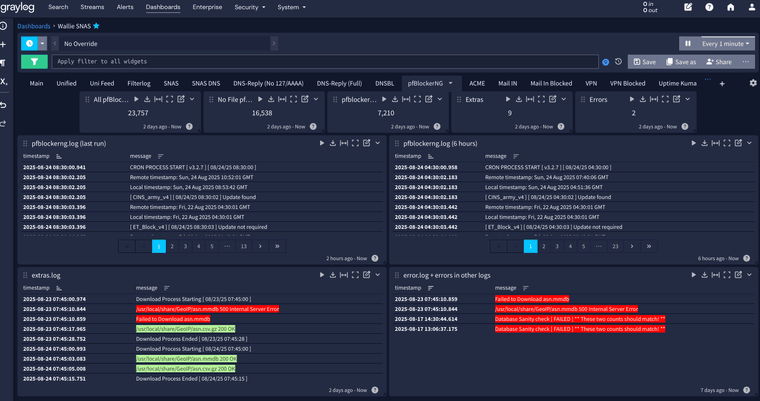
Task: Click the Share button
Action: coord(719,62)
